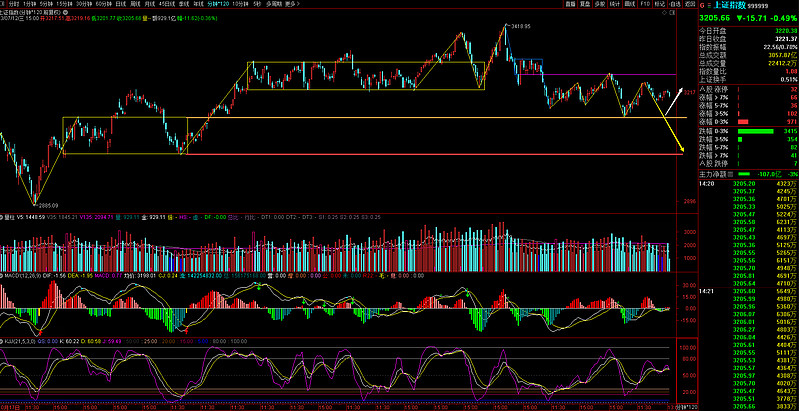The image size is (800, 411).
Task: Click the 上证指数 index name
Action: point(730,5)
